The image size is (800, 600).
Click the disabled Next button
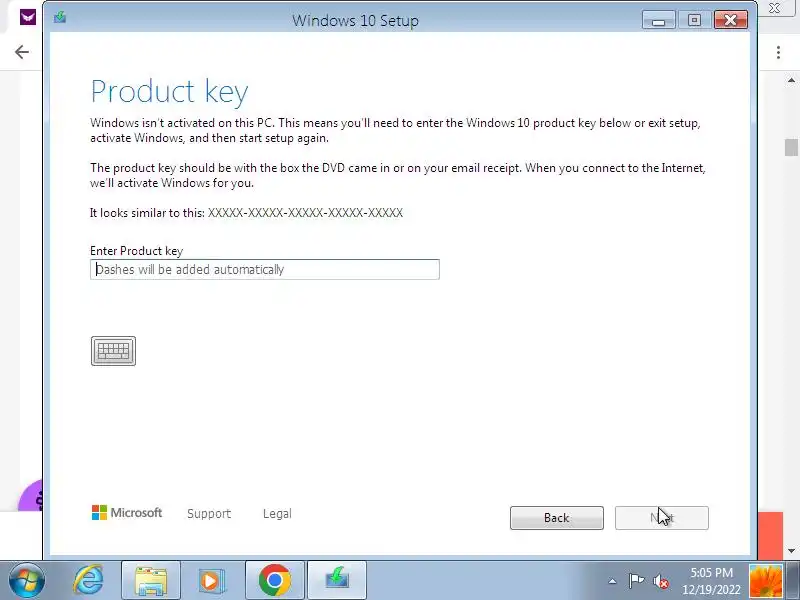pos(662,518)
